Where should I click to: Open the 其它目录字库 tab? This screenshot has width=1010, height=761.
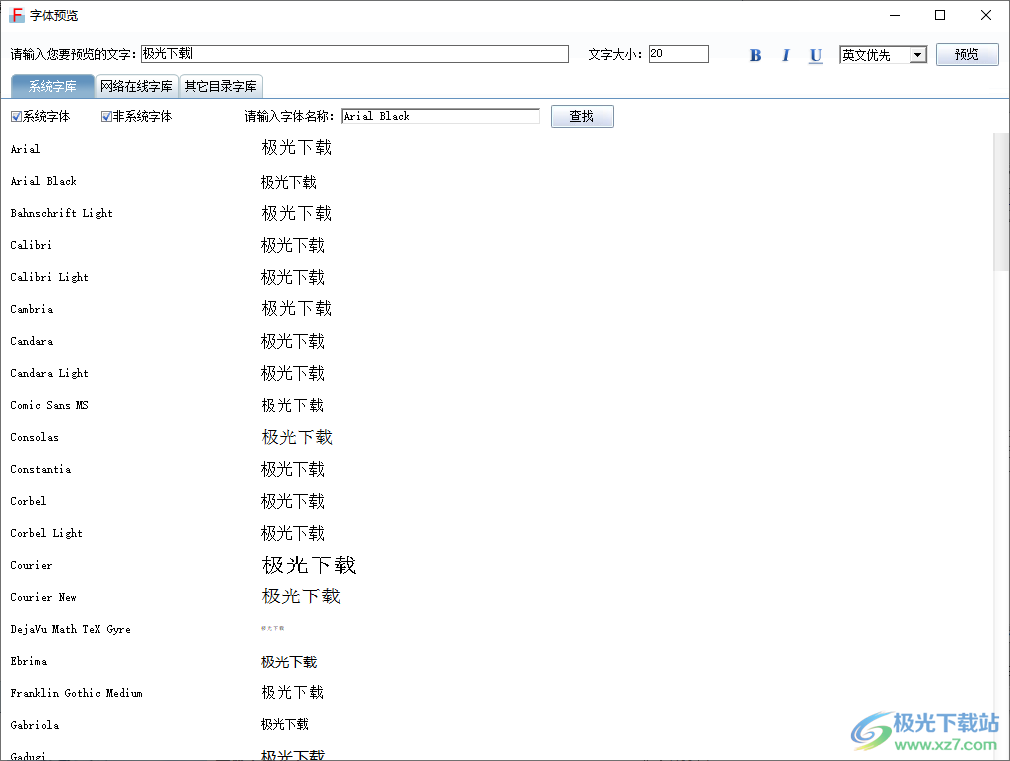[222, 86]
